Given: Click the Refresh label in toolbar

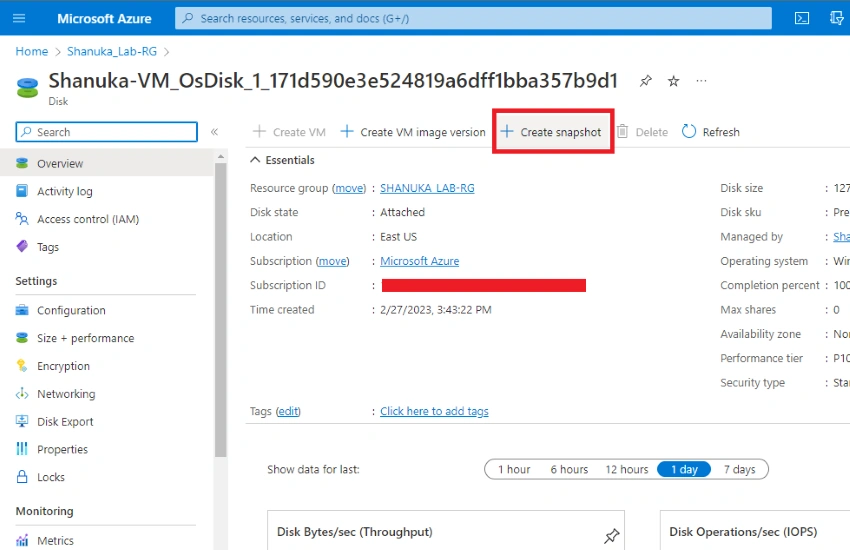Looking at the screenshot, I should 721,132.
